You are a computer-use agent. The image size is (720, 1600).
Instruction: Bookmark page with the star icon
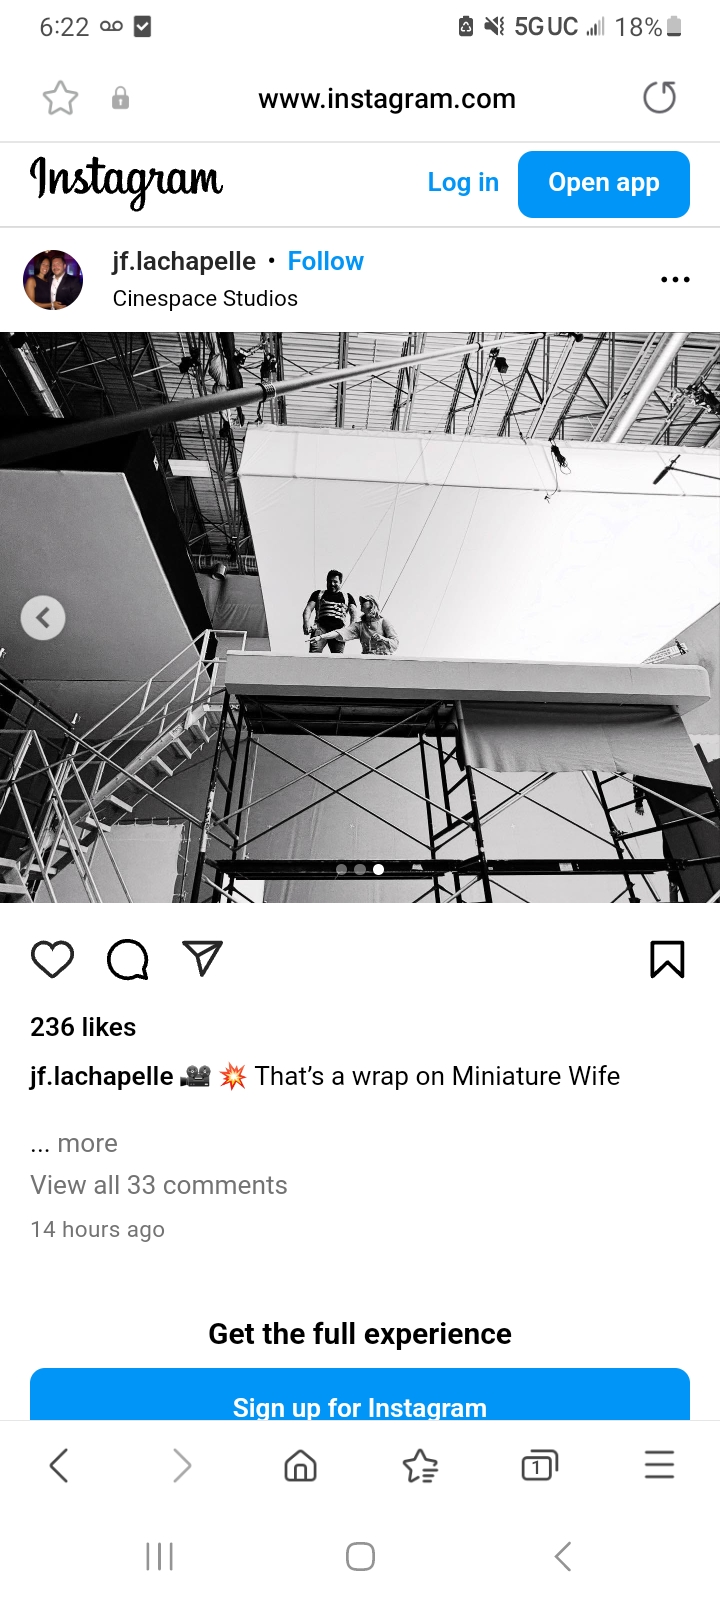point(60,98)
